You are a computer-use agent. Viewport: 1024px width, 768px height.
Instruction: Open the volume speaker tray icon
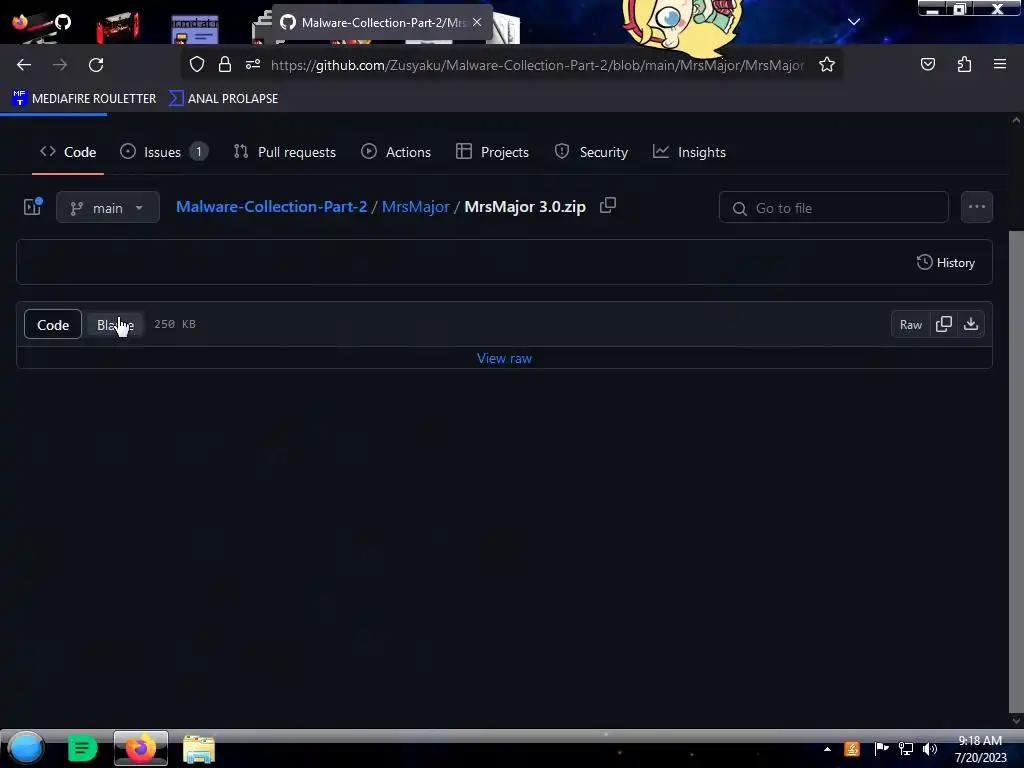[x=930, y=749]
